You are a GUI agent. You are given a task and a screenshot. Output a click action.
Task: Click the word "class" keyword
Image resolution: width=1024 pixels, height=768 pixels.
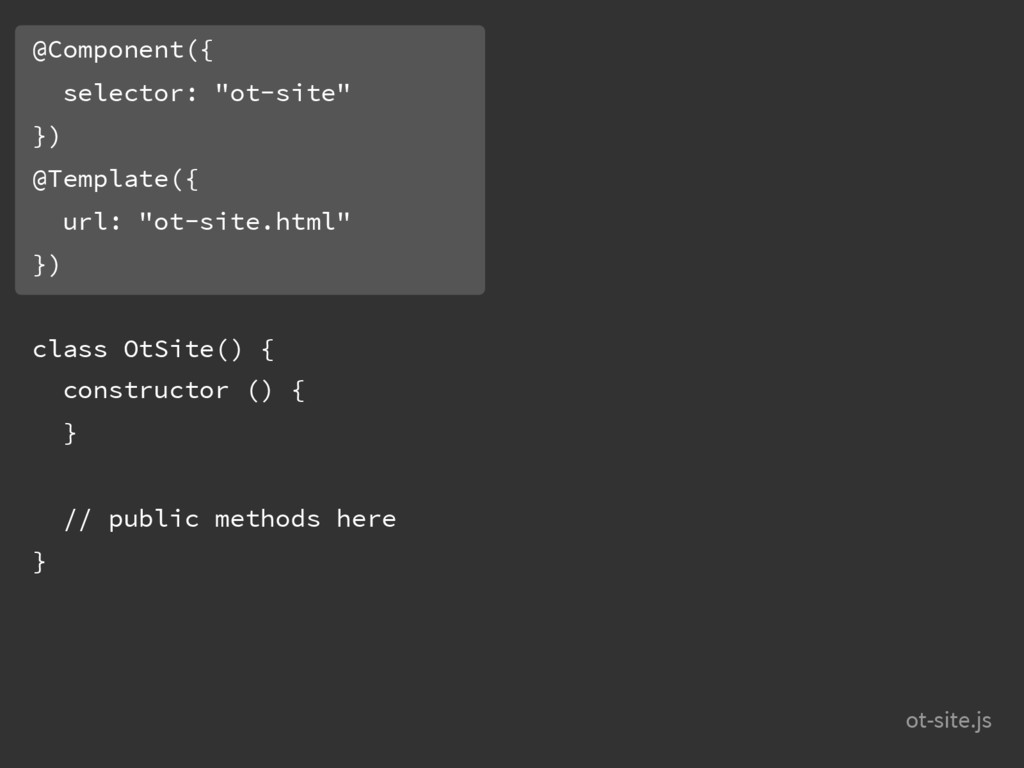[70, 349]
